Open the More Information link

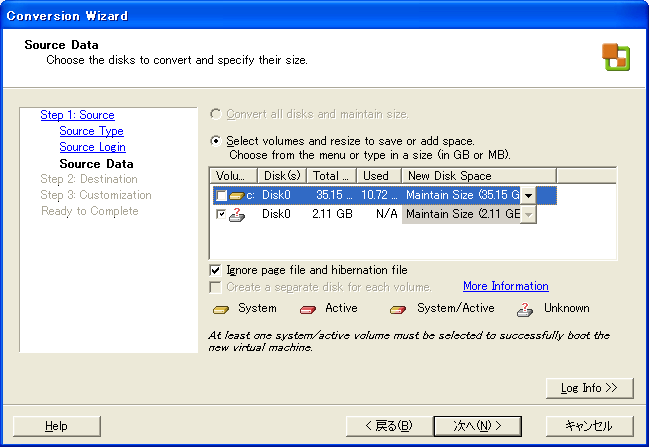click(505, 286)
